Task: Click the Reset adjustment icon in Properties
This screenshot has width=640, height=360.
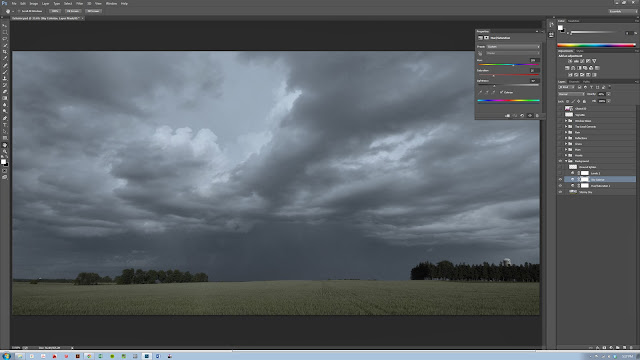Action: [x=522, y=116]
